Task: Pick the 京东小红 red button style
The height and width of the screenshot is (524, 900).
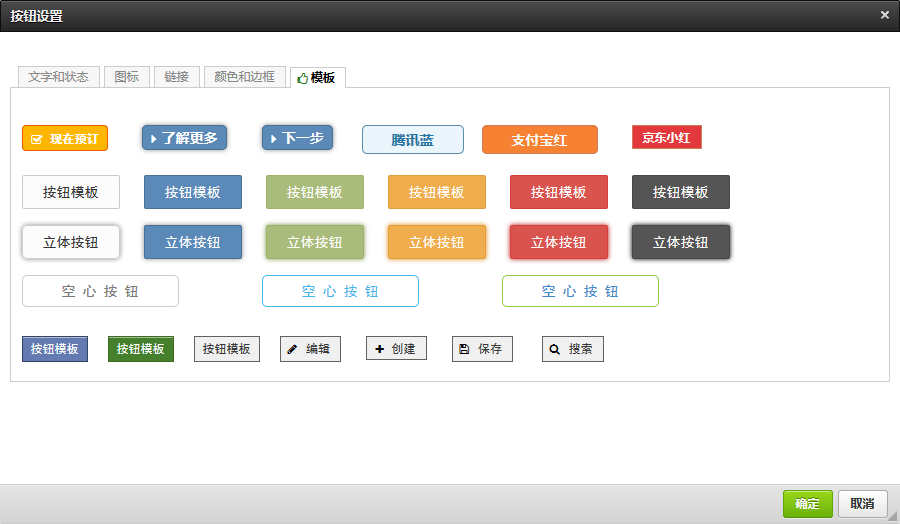Action: point(667,138)
